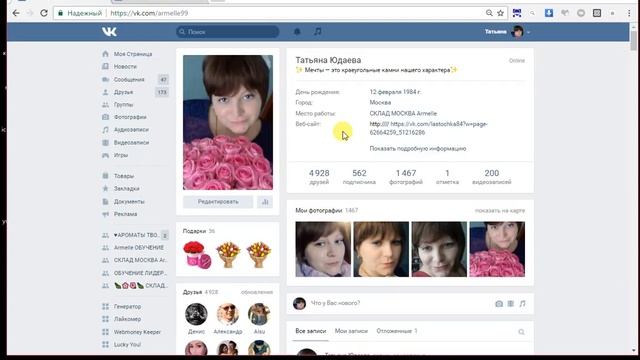Screen dimensions: 640x360
Task: Click the red roses gift box
Action: (x=197, y=254)
